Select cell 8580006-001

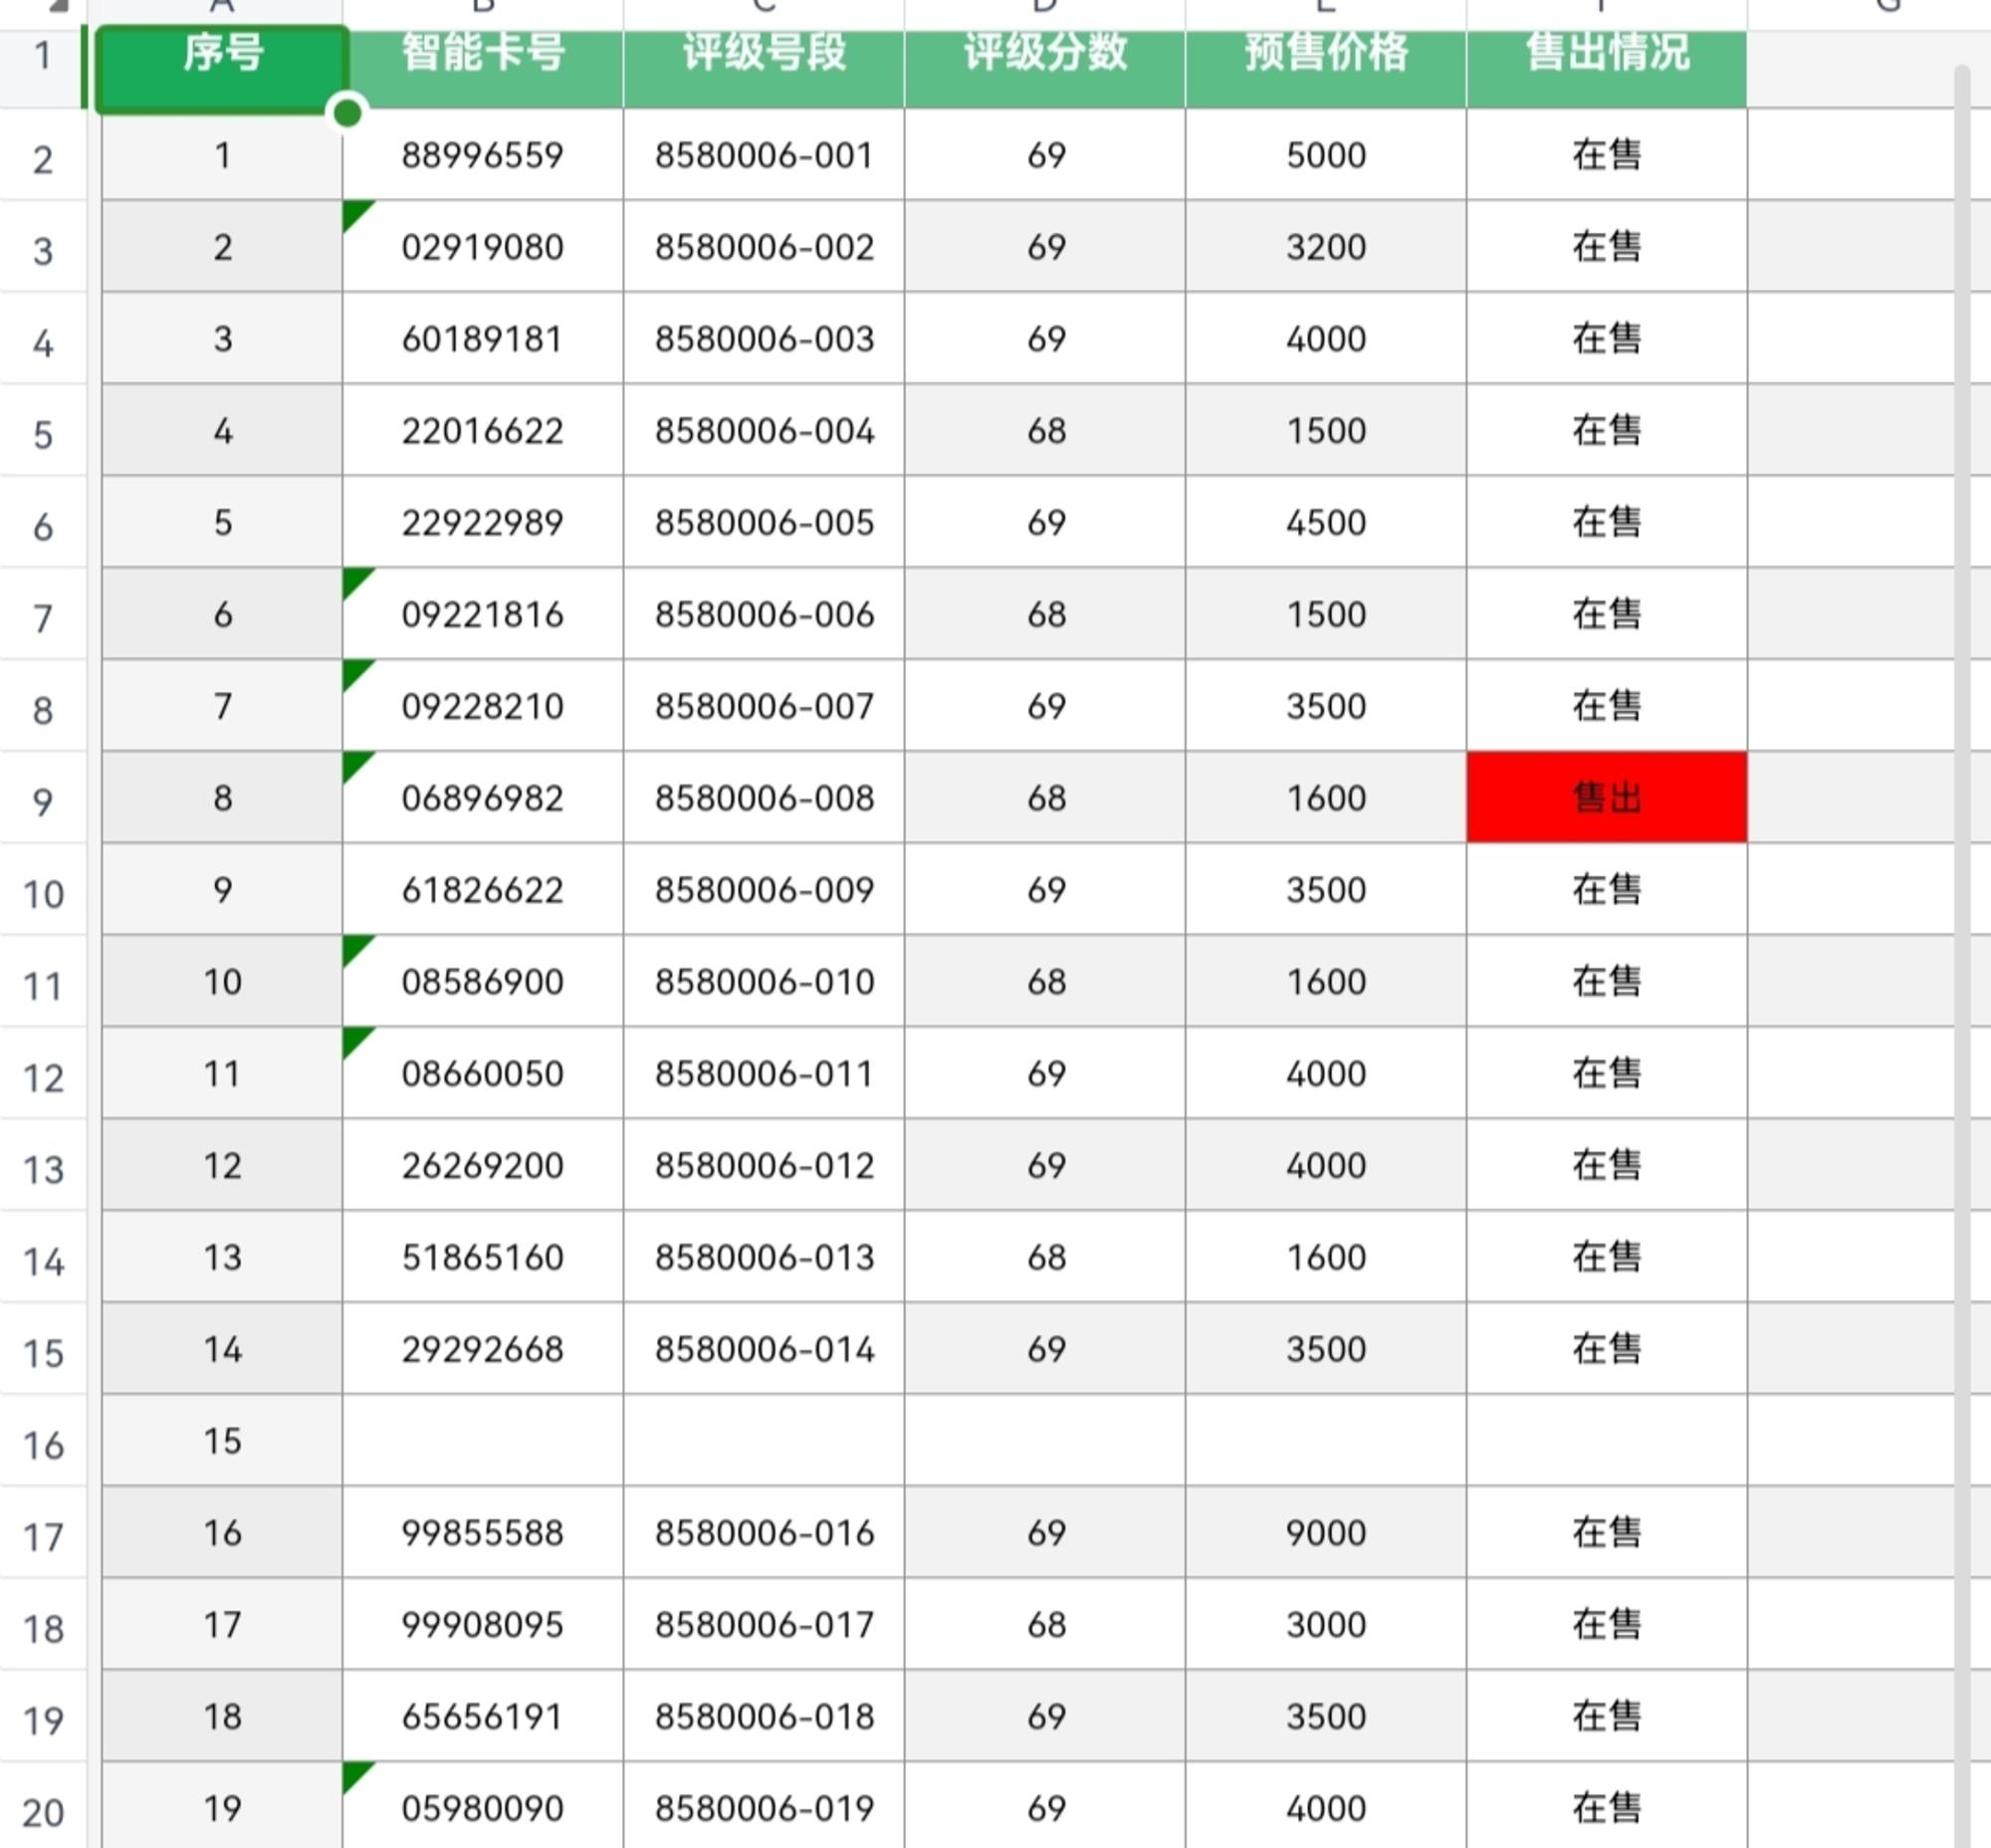coord(764,154)
